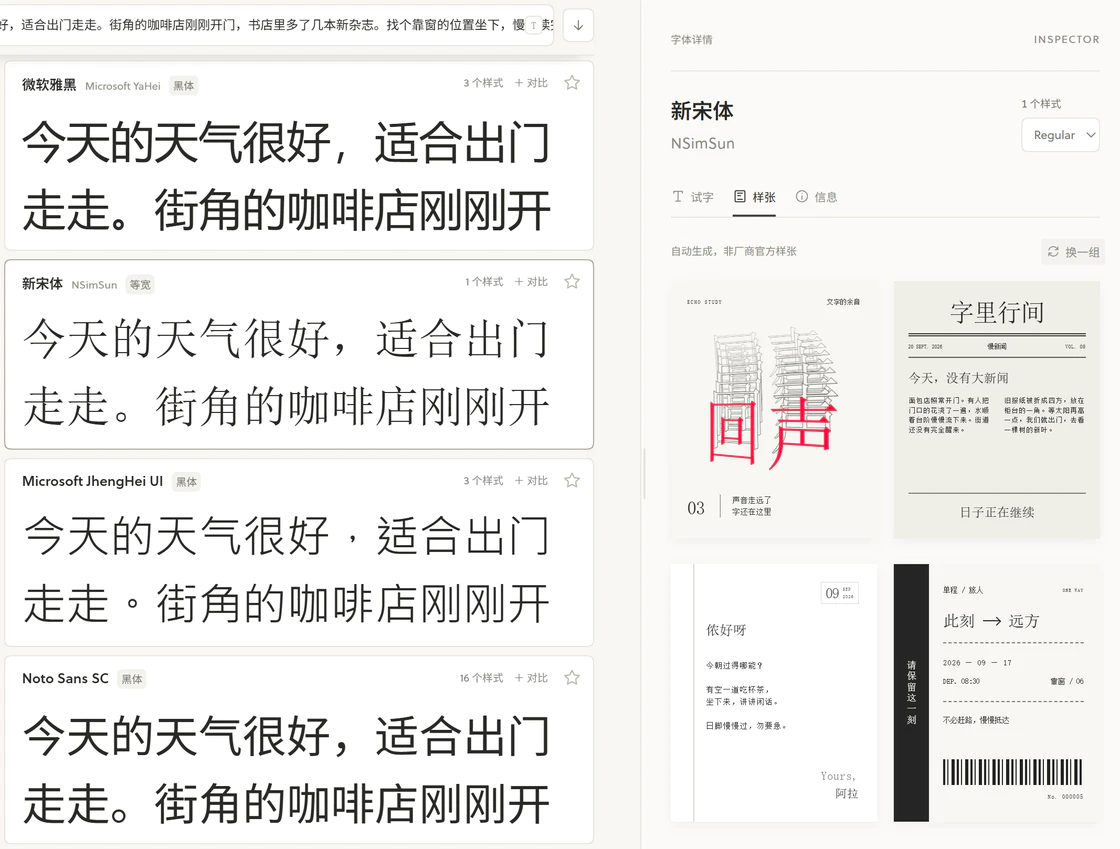Click the down arrow button beside preview text
1120x849 pixels.
[x=579, y=26]
